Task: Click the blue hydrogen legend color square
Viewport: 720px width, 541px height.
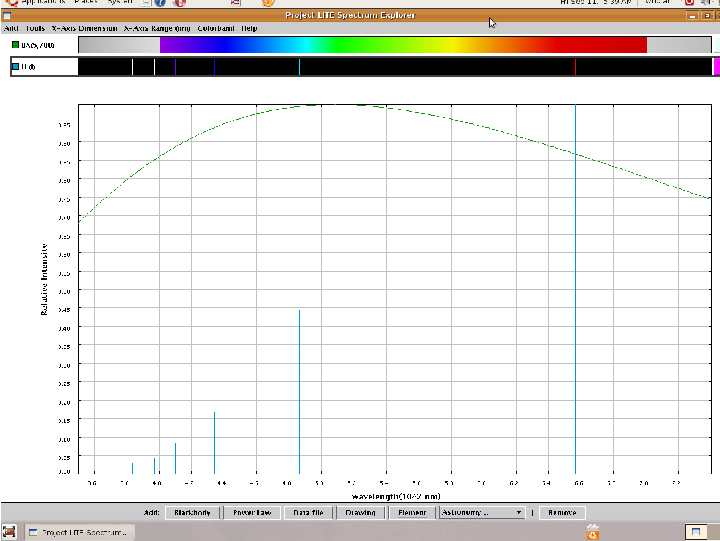Action: [16, 66]
